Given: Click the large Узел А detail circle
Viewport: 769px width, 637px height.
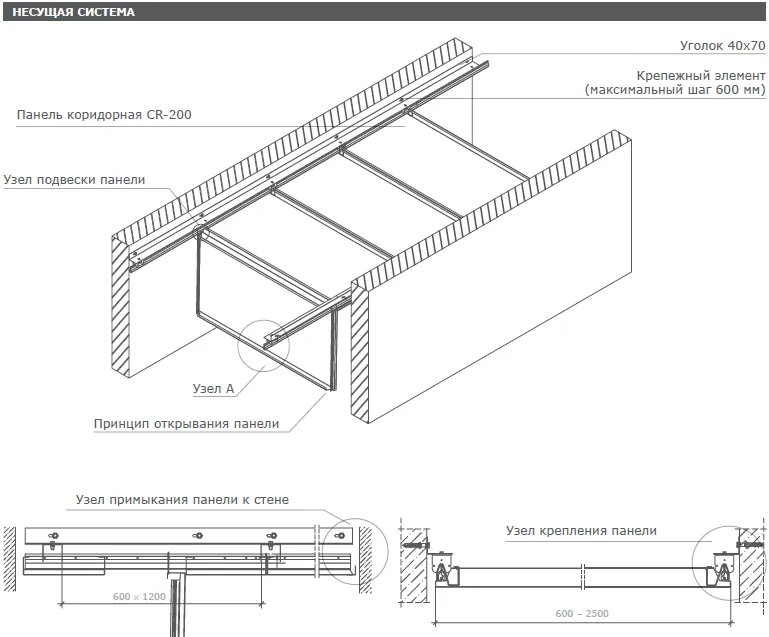Looking at the screenshot, I should tap(265, 344).
